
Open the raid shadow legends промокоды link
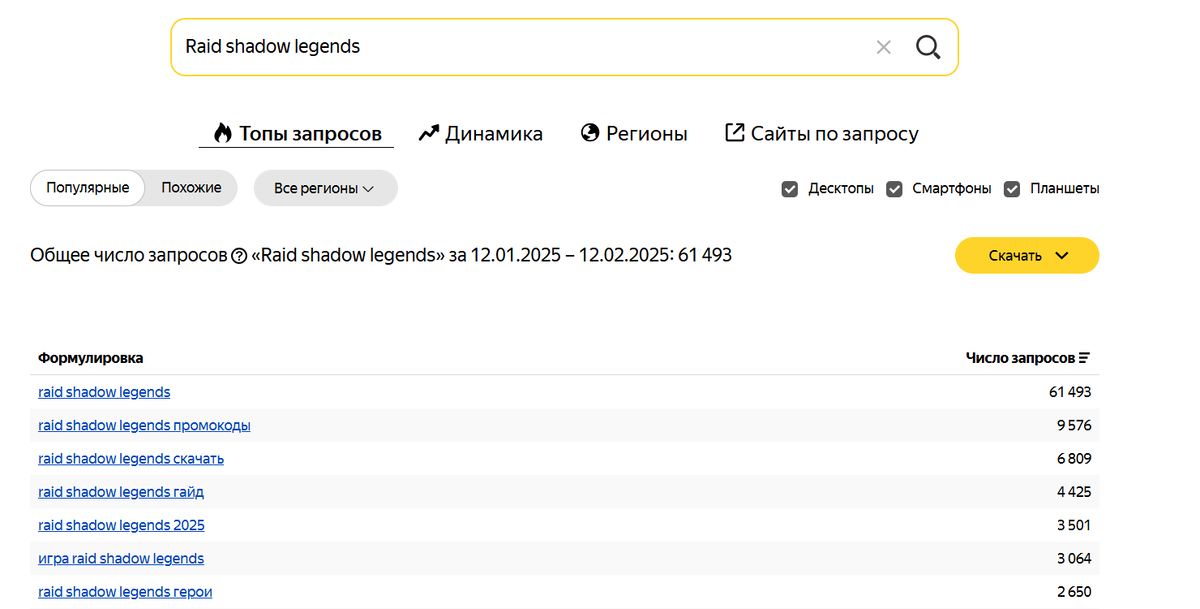coord(144,425)
